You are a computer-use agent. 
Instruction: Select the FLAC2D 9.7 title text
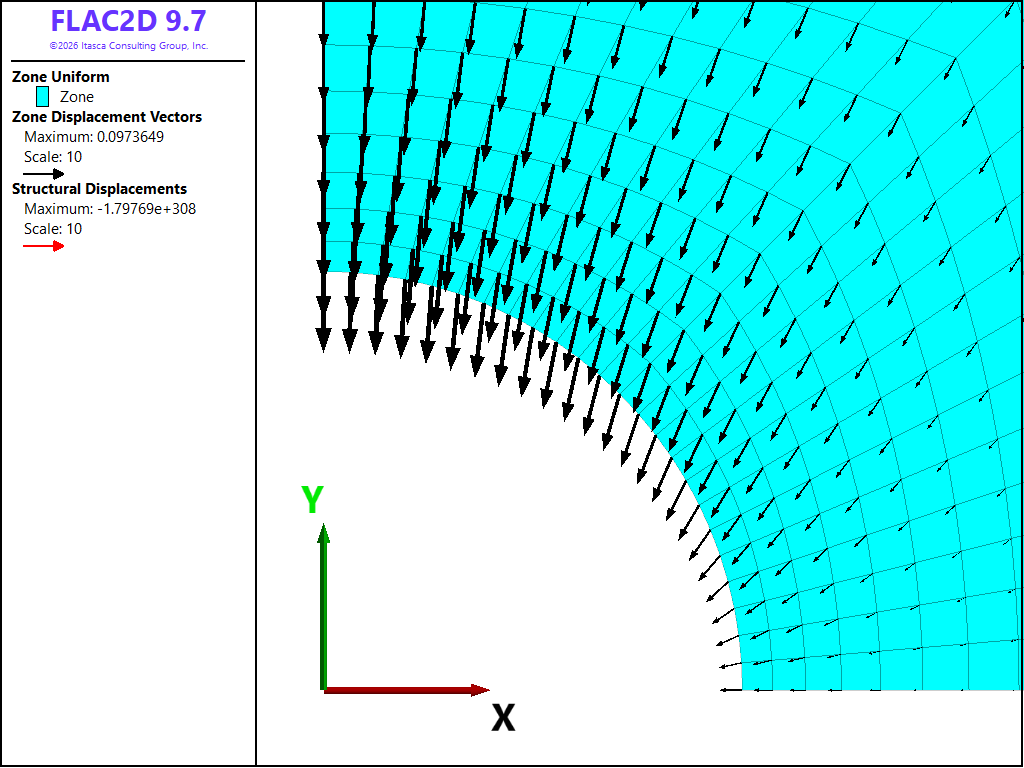click(x=129, y=21)
